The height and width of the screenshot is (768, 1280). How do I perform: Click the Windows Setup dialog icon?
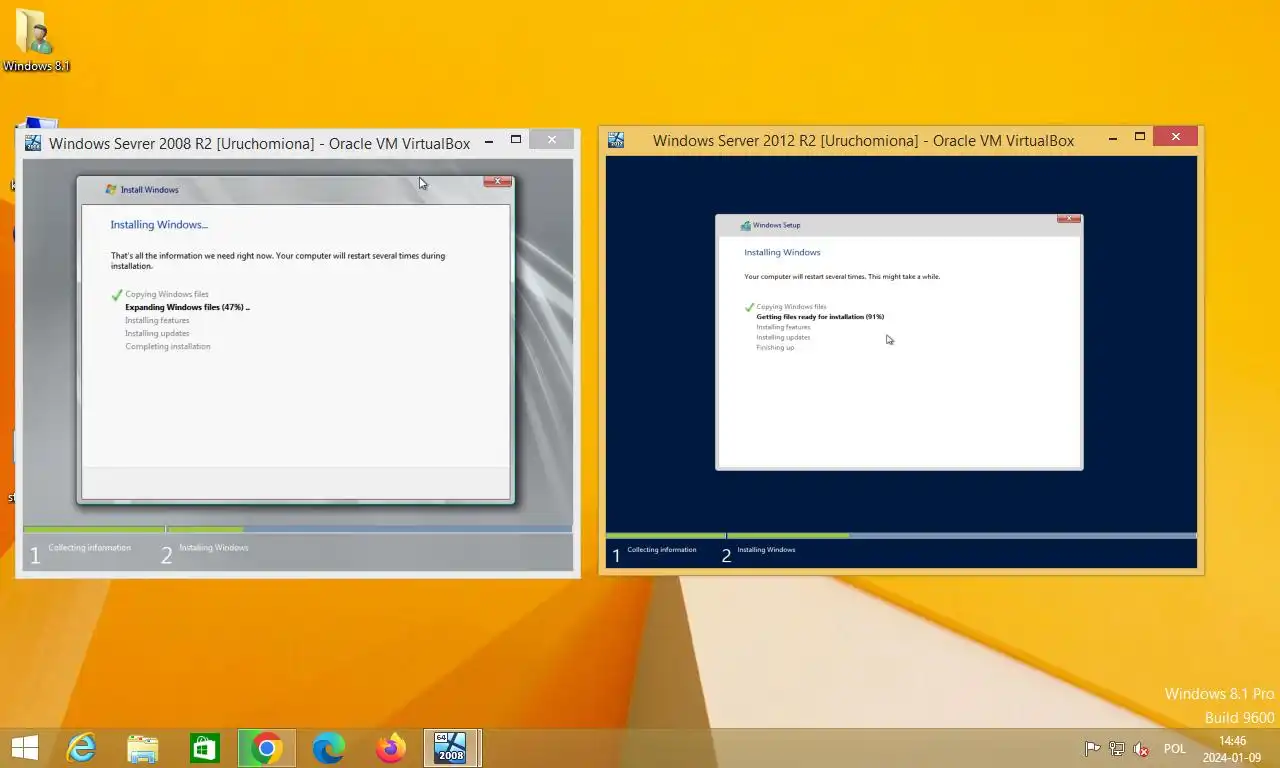(x=745, y=225)
